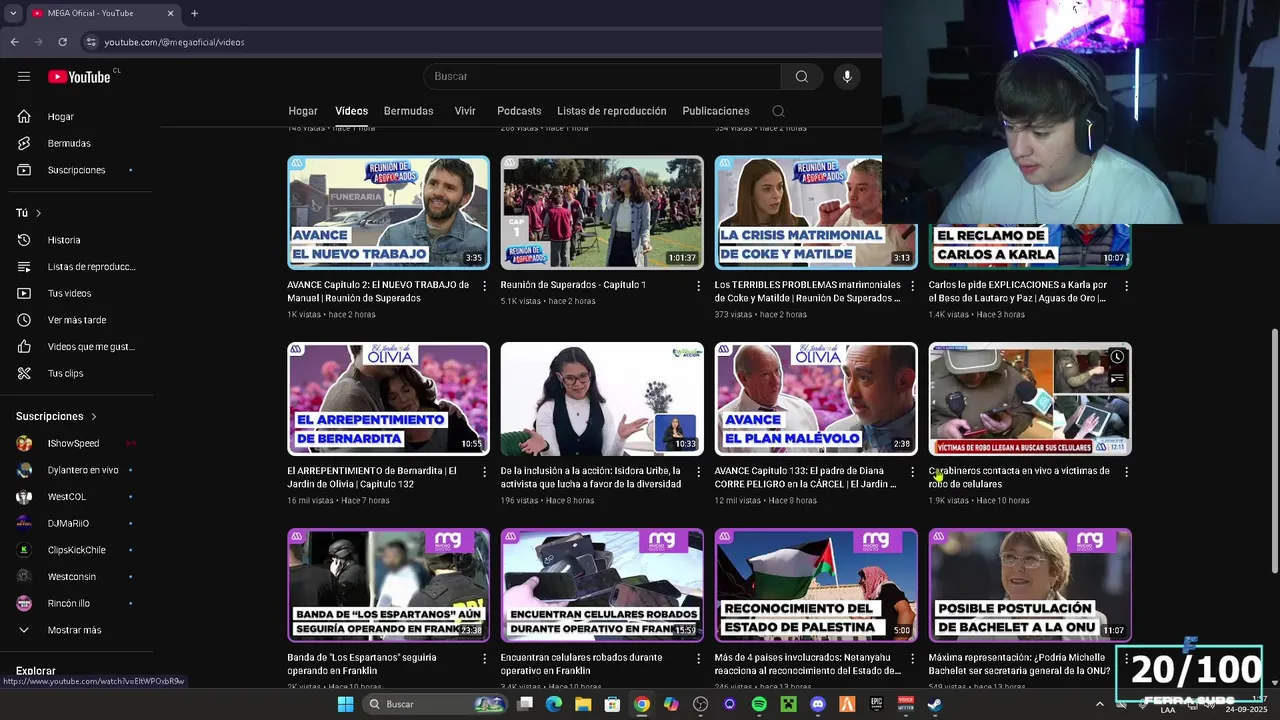
Task: Open options for Isidora Uribe video
Action: pyautogui.click(x=699, y=472)
